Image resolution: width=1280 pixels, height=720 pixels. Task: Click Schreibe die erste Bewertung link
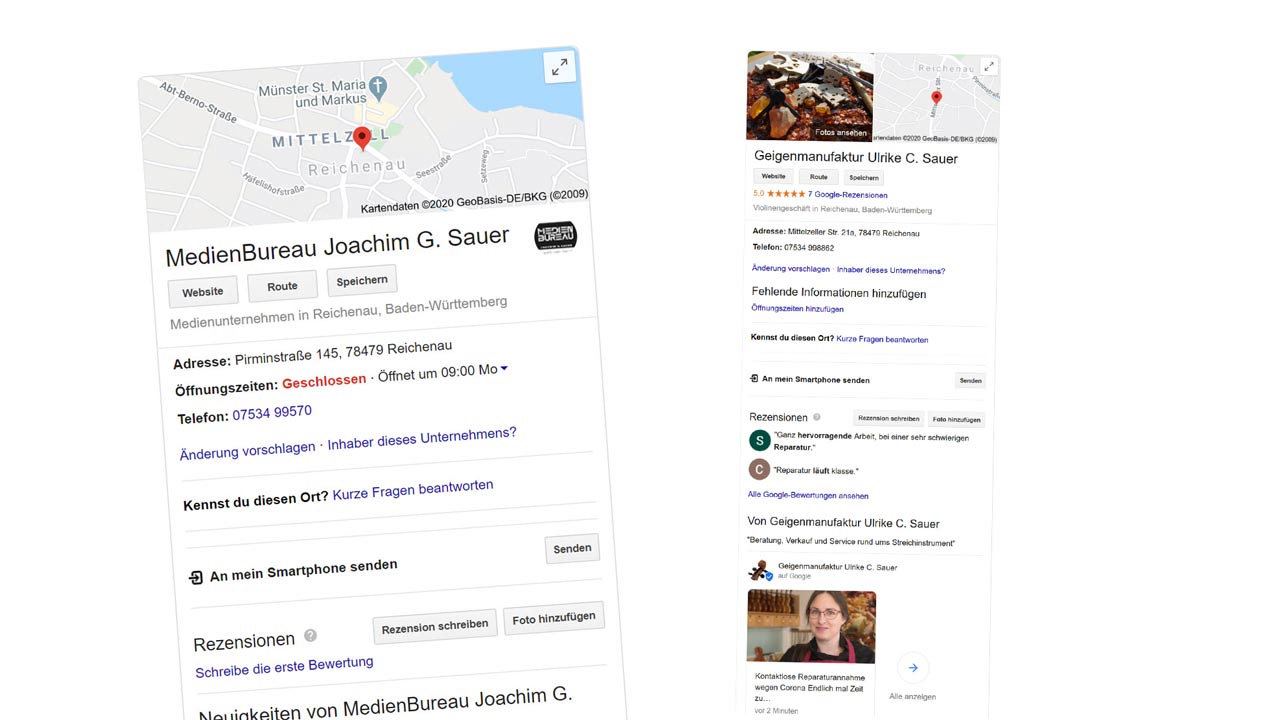pos(284,666)
